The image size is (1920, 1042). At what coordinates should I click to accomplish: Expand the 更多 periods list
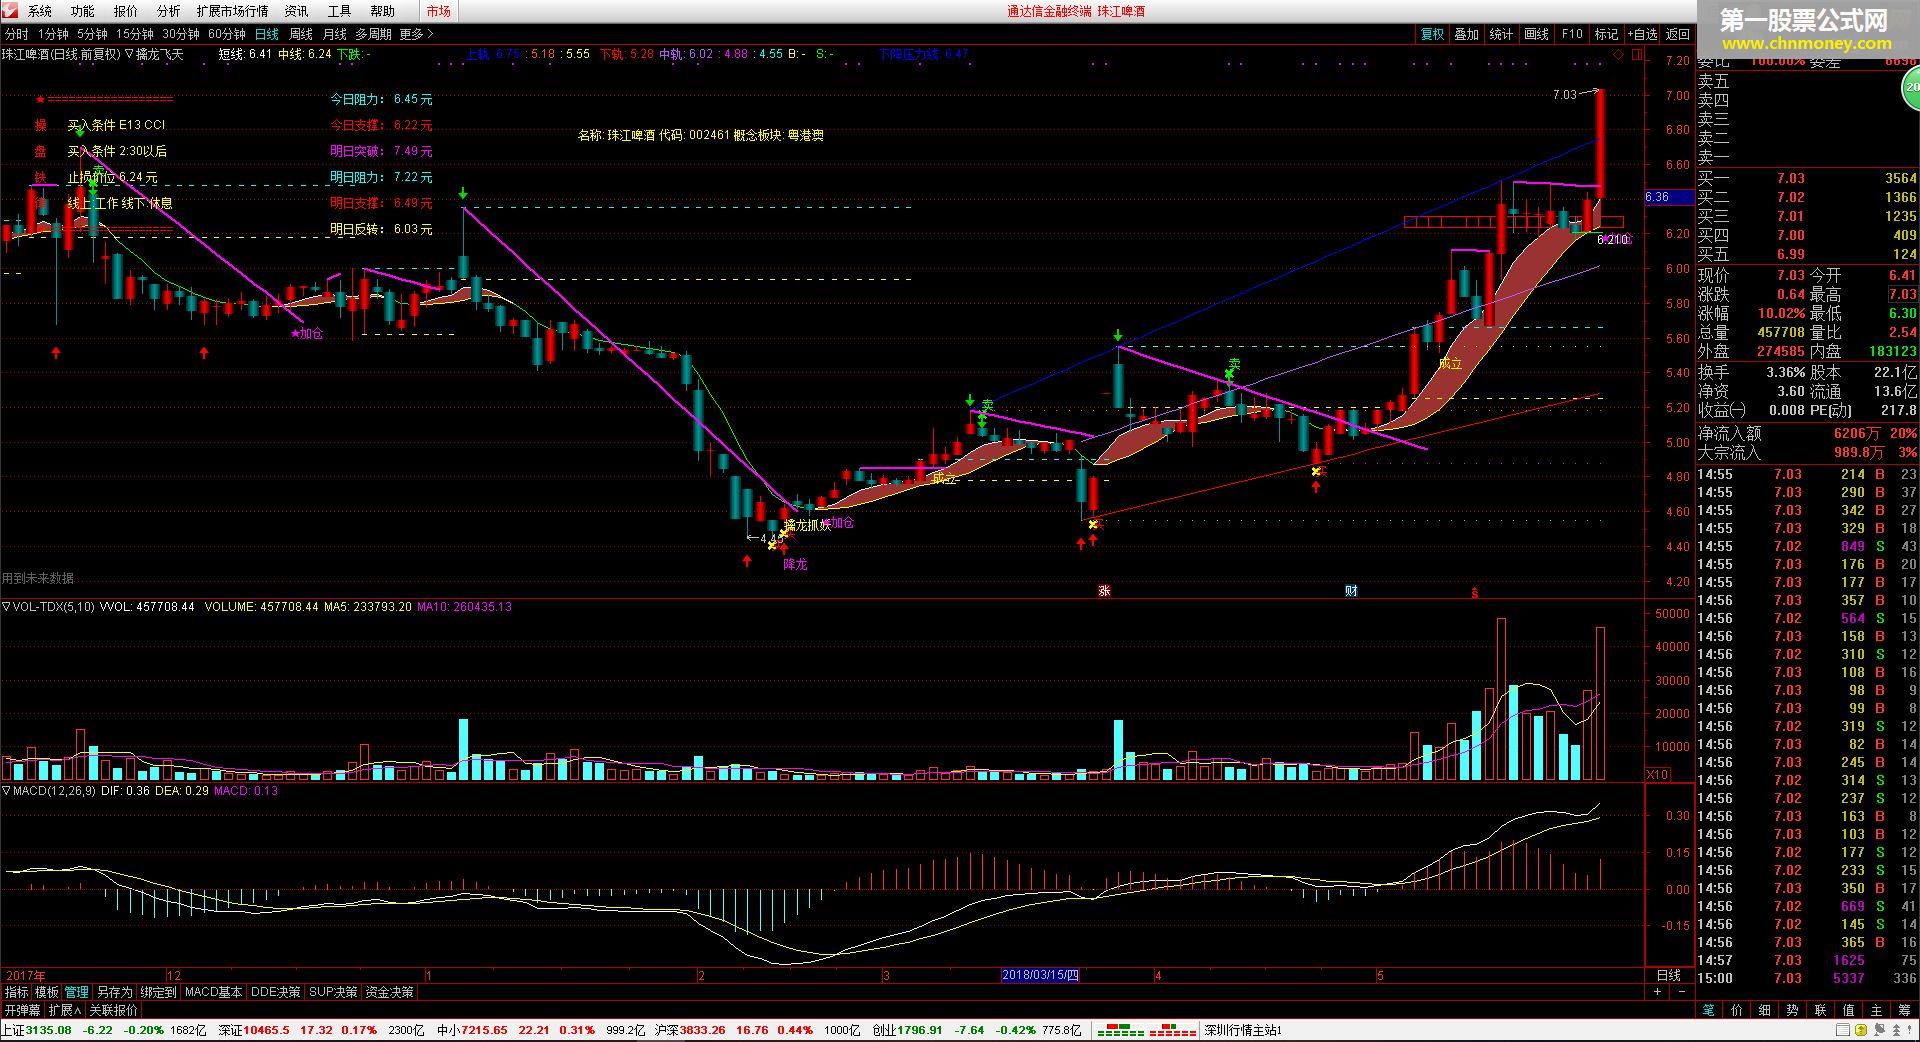click(416, 34)
